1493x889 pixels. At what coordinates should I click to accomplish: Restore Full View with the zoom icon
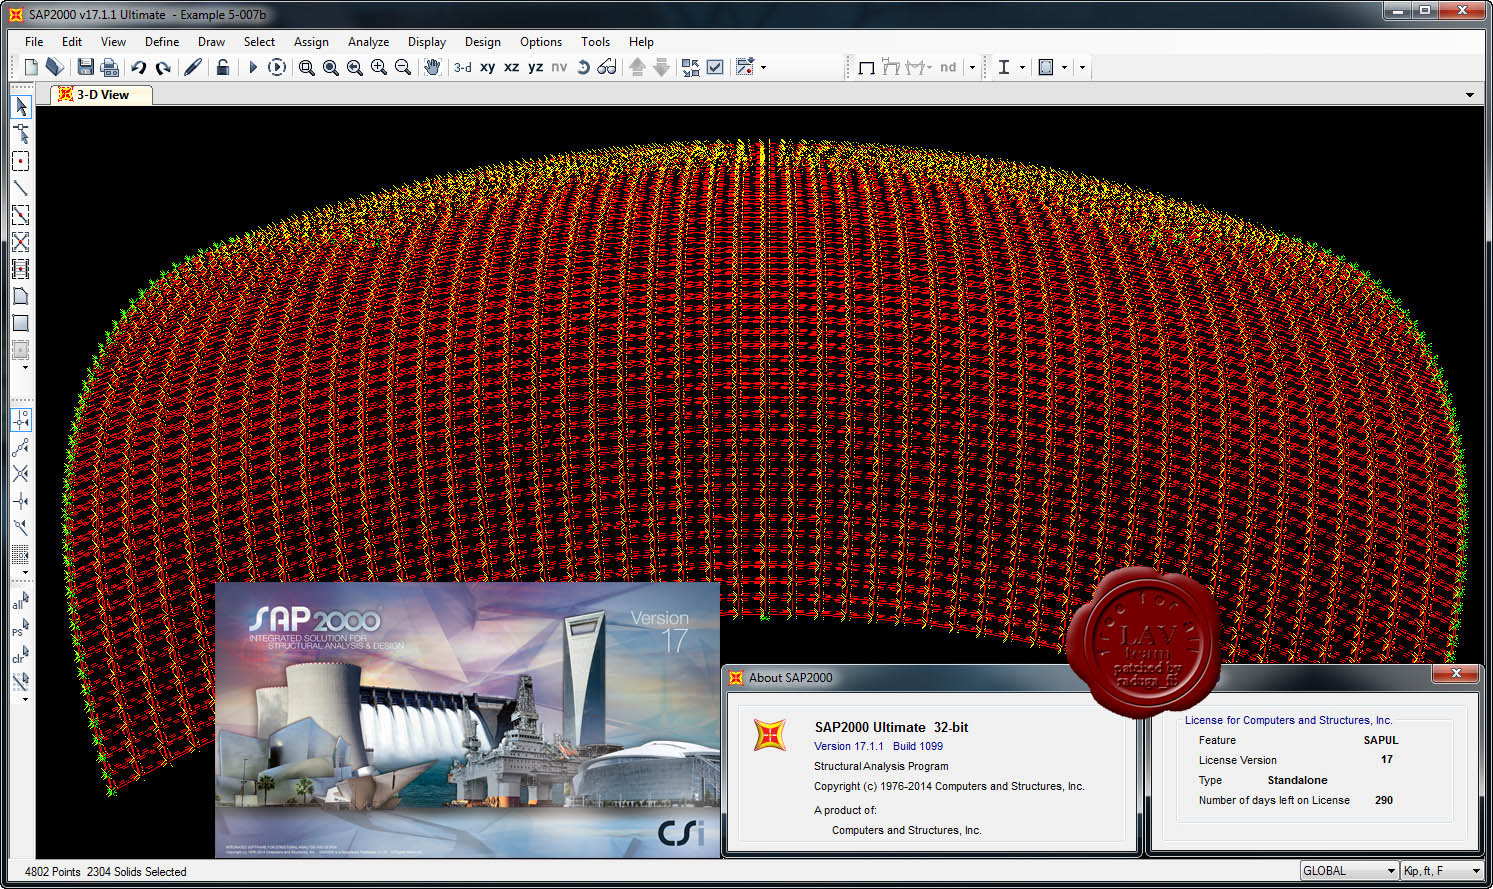click(x=331, y=67)
